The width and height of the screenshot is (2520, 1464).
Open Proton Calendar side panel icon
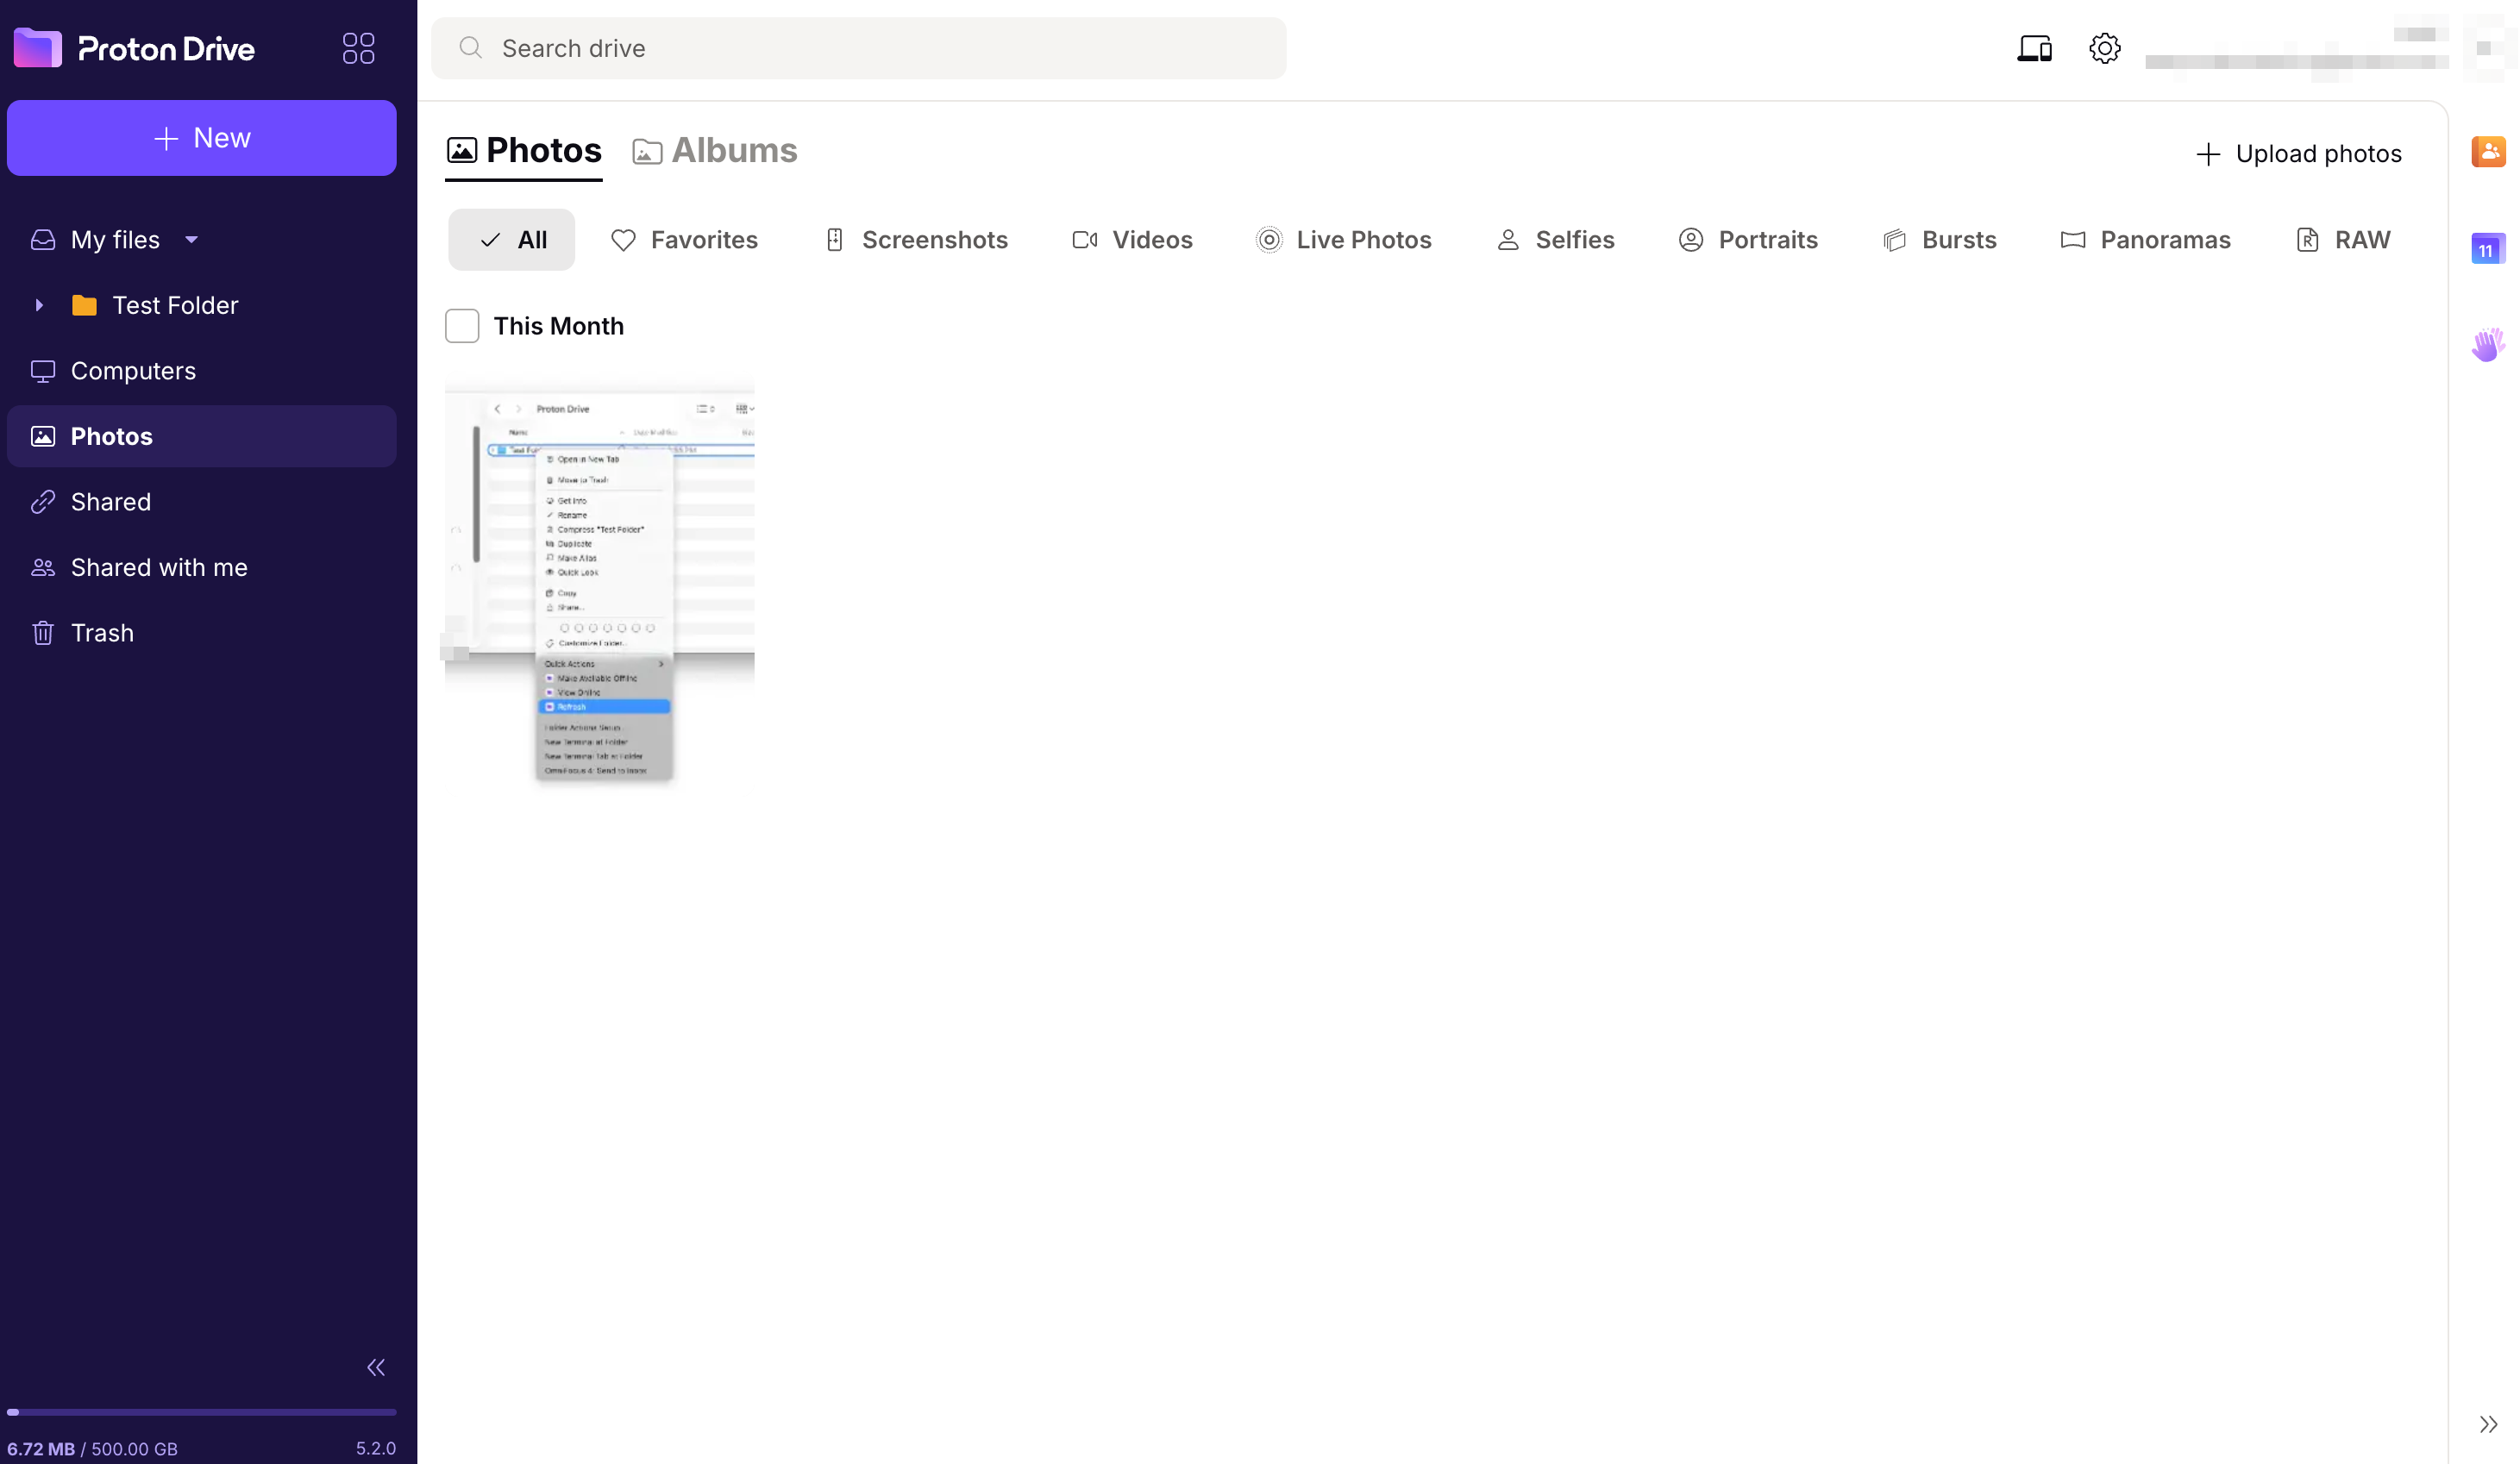point(2487,248)
